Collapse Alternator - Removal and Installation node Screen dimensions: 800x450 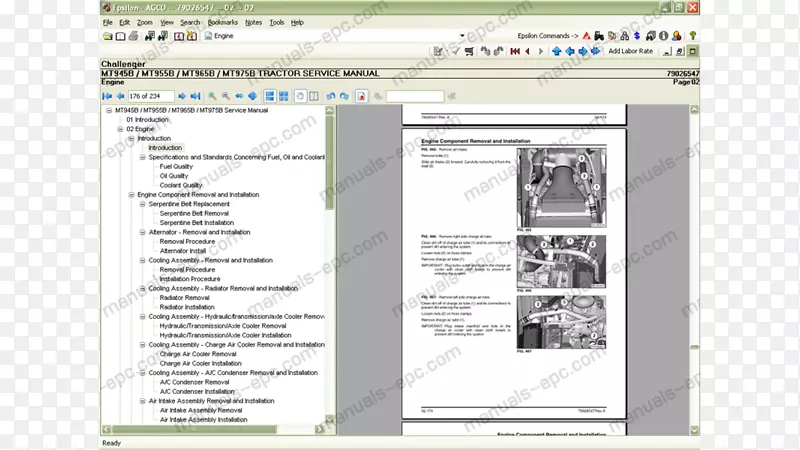(x=142, y=232)
